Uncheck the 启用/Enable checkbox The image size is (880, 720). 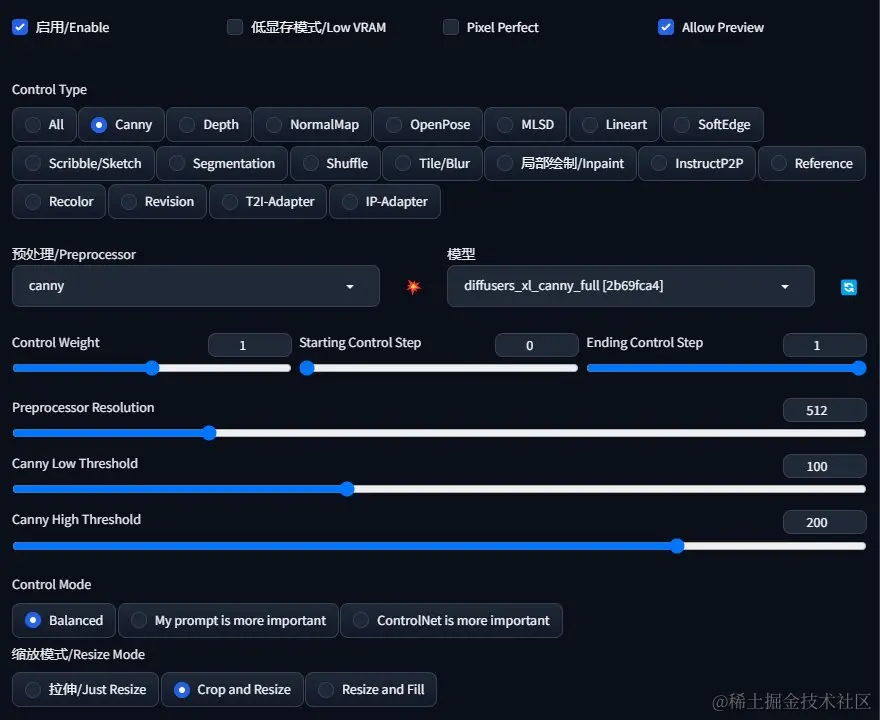tap(20, 27)
